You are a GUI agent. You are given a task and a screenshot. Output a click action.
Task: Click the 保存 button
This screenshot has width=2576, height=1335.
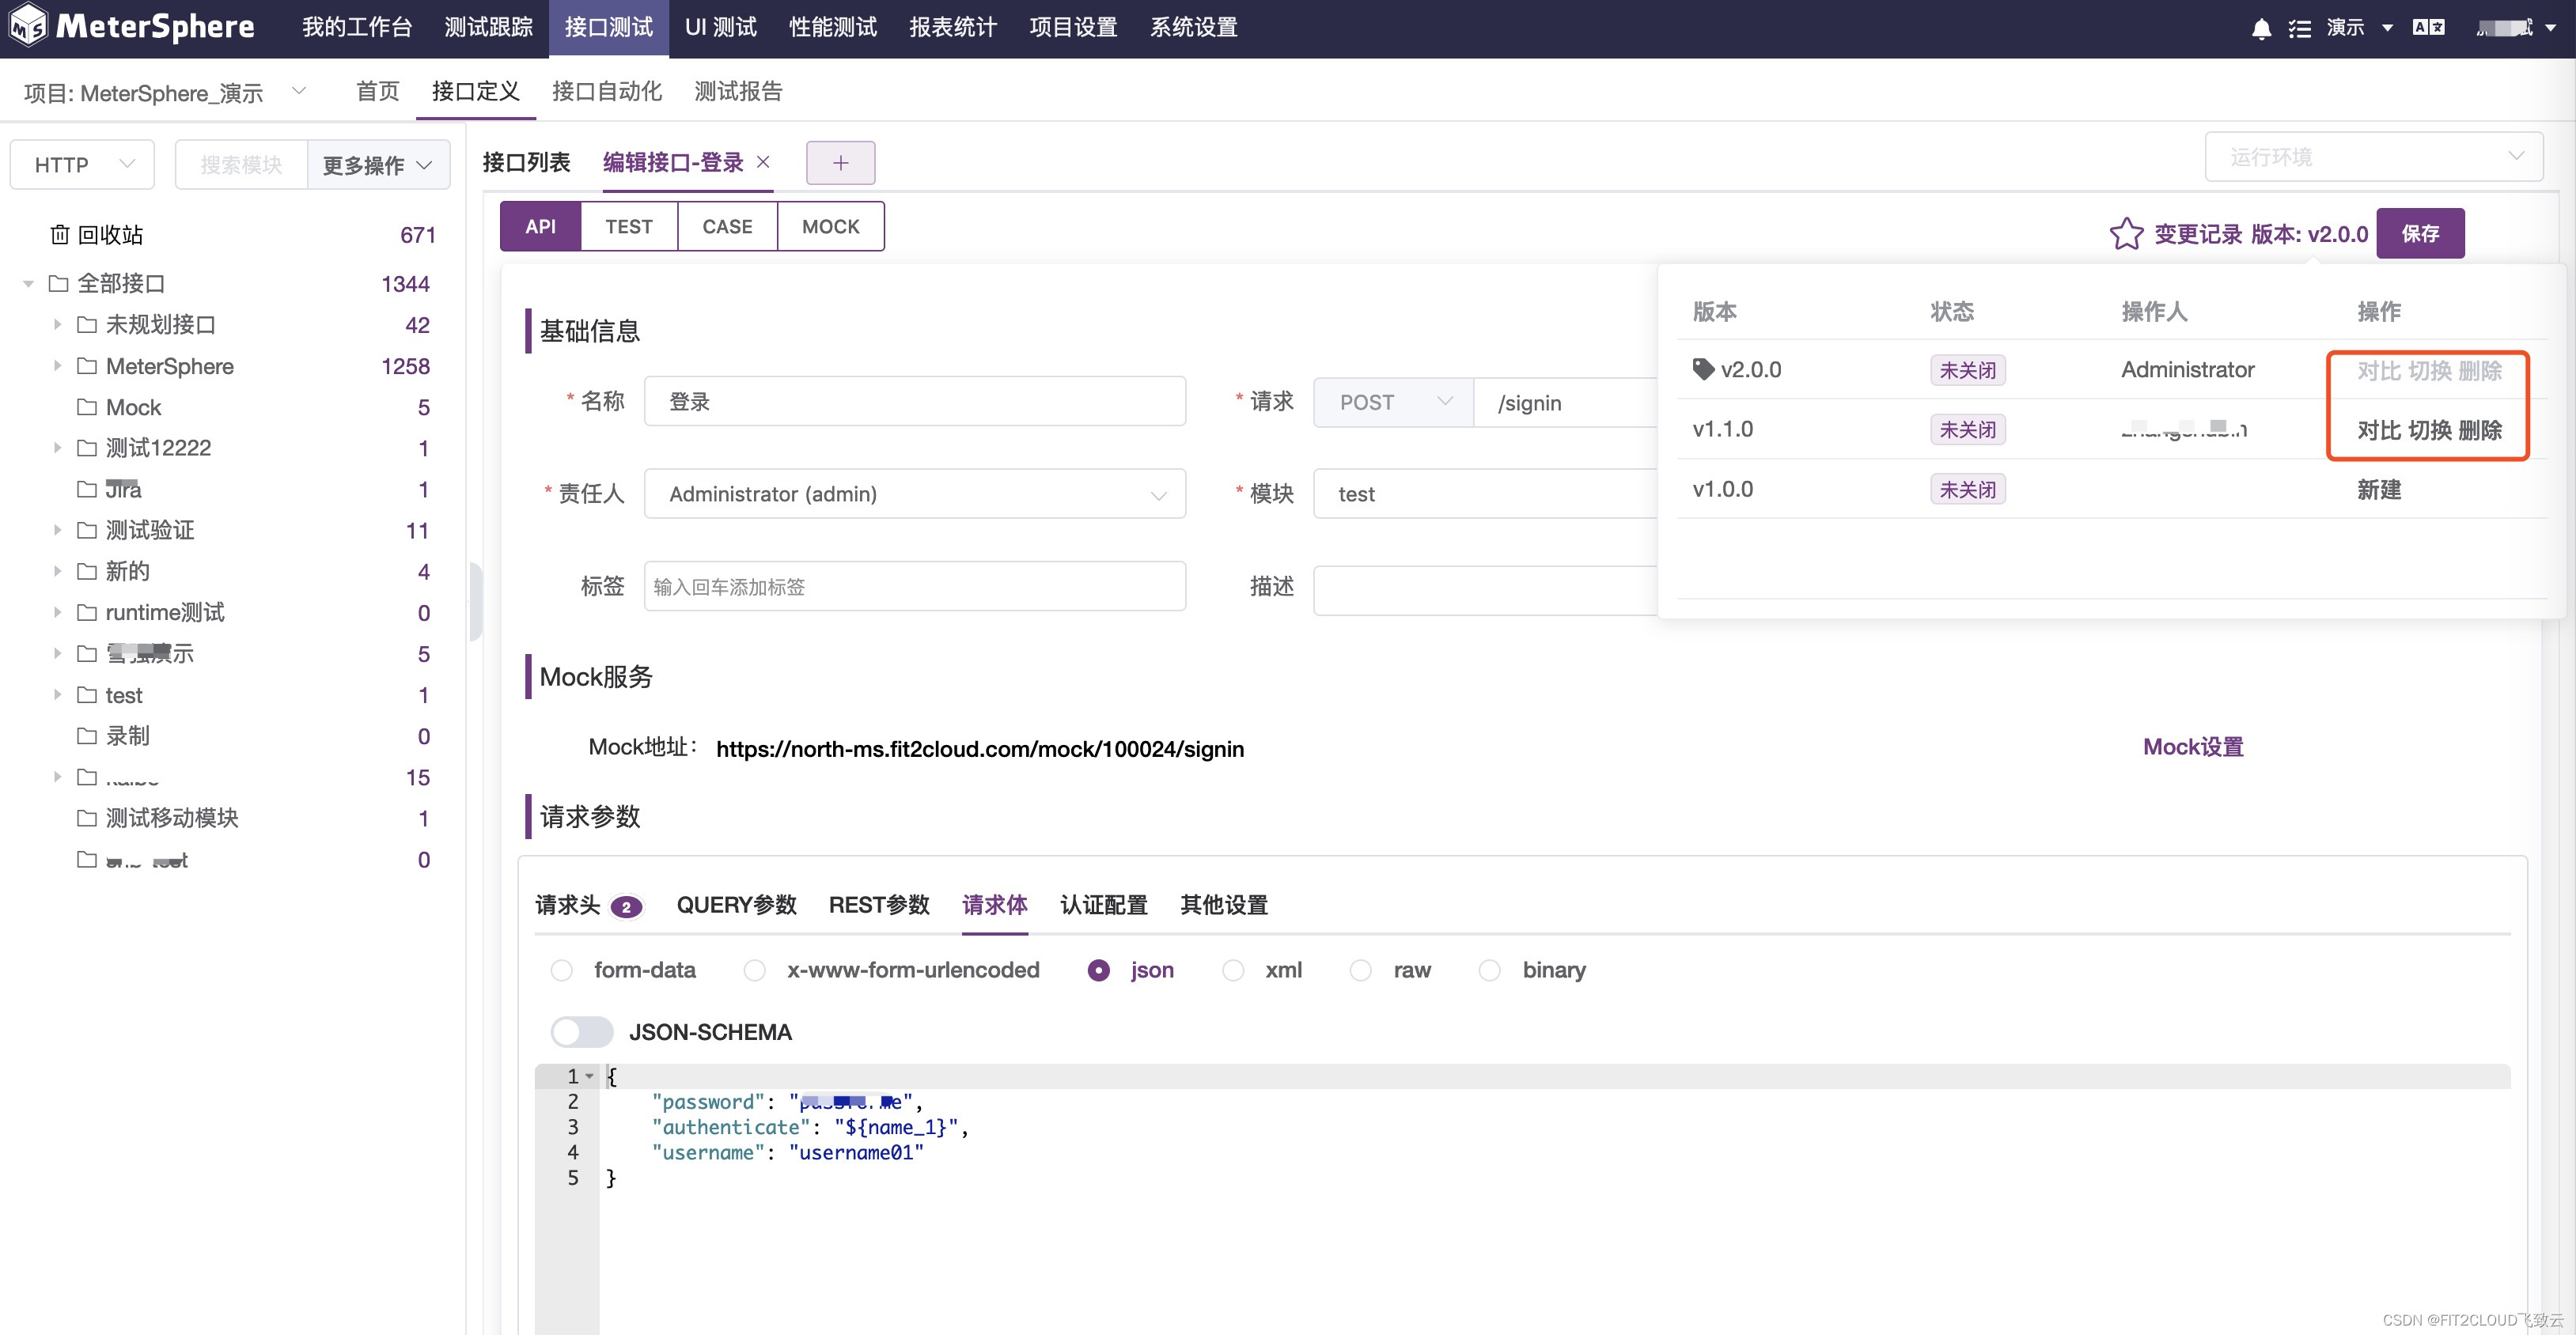[2419, 233]
